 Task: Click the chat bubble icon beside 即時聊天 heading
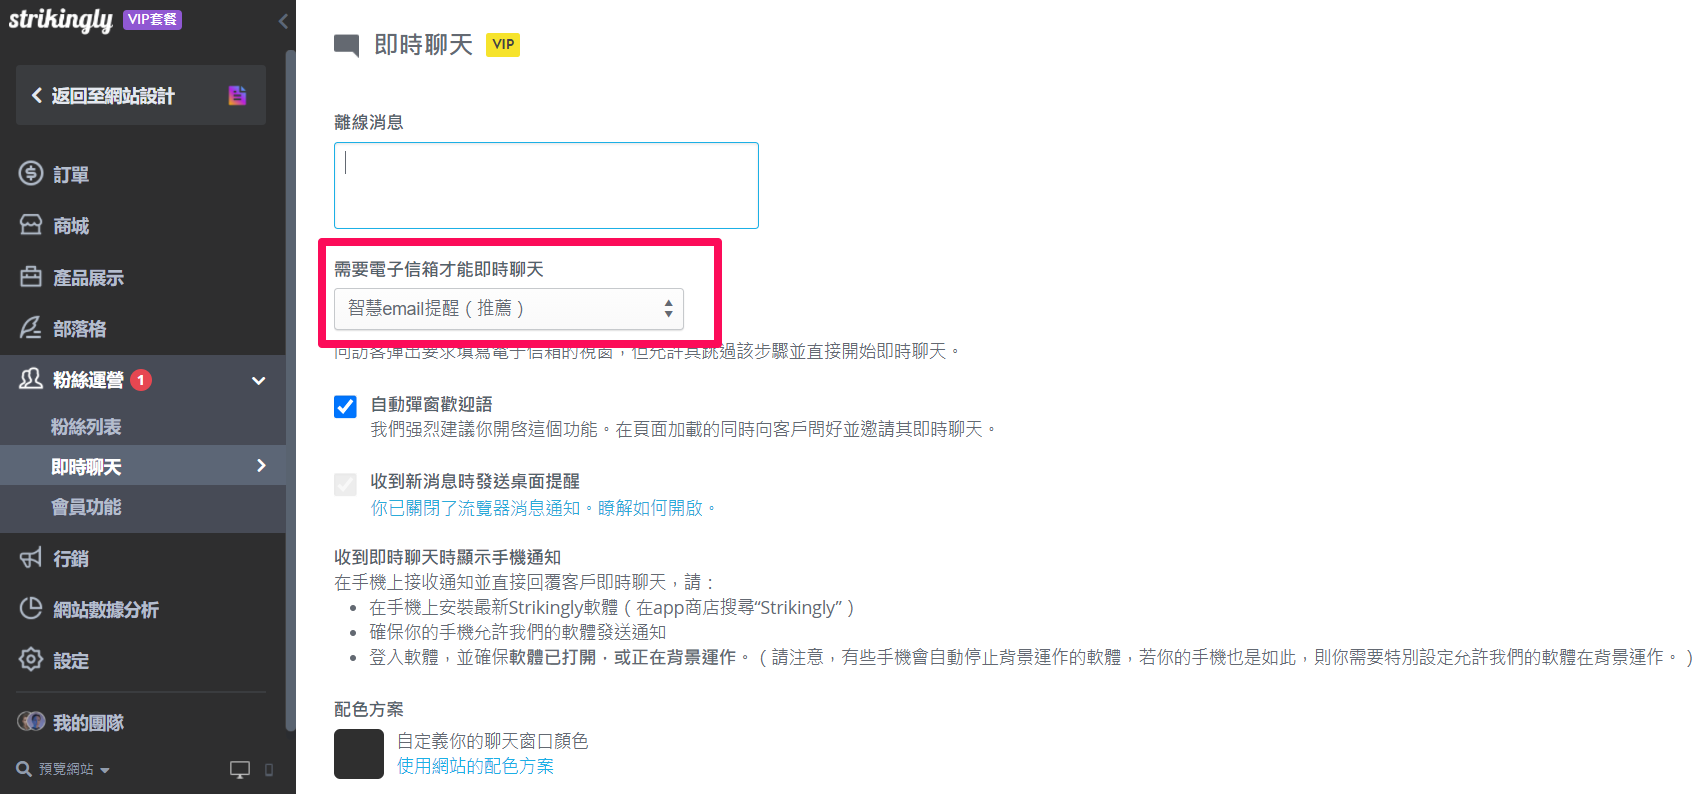346,46
